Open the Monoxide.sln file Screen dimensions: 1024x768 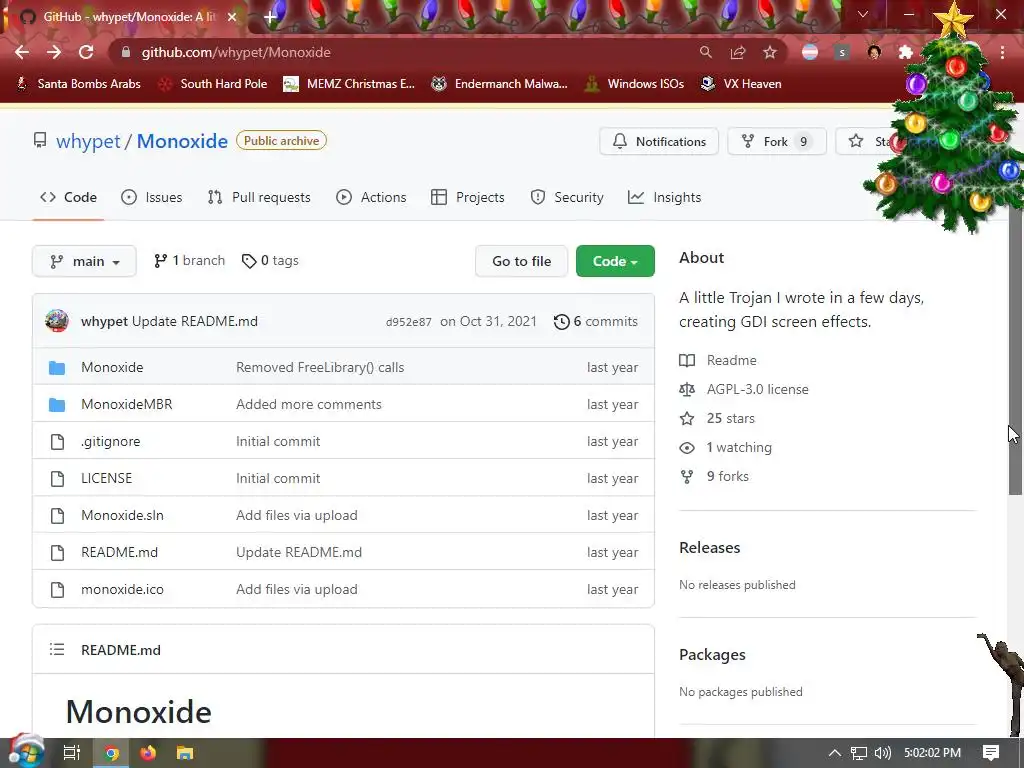pos(122,515)
